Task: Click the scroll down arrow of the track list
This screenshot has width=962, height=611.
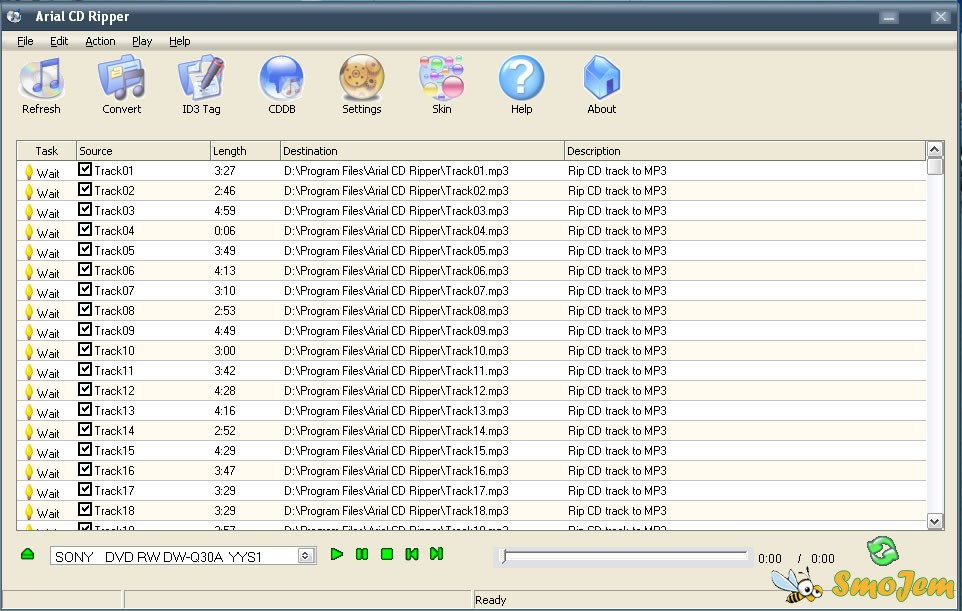Action: [x=934, y=521]
